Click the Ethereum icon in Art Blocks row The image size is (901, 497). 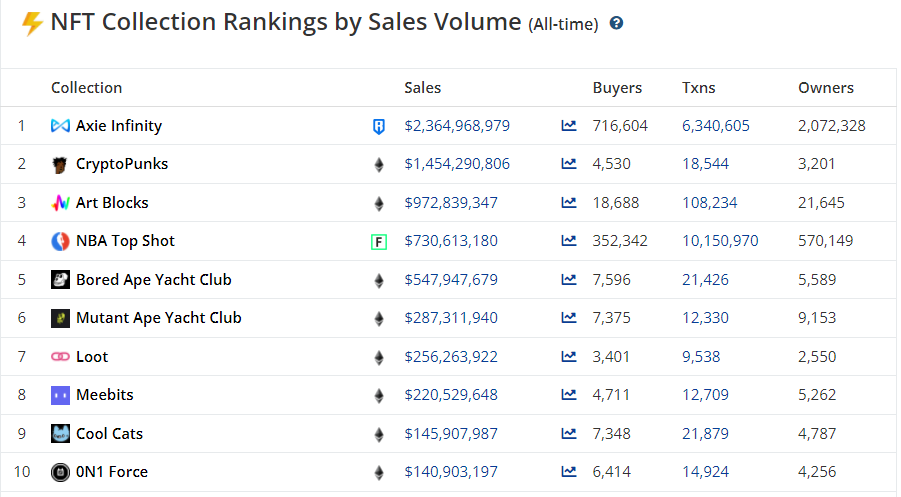tap(379, 203)
